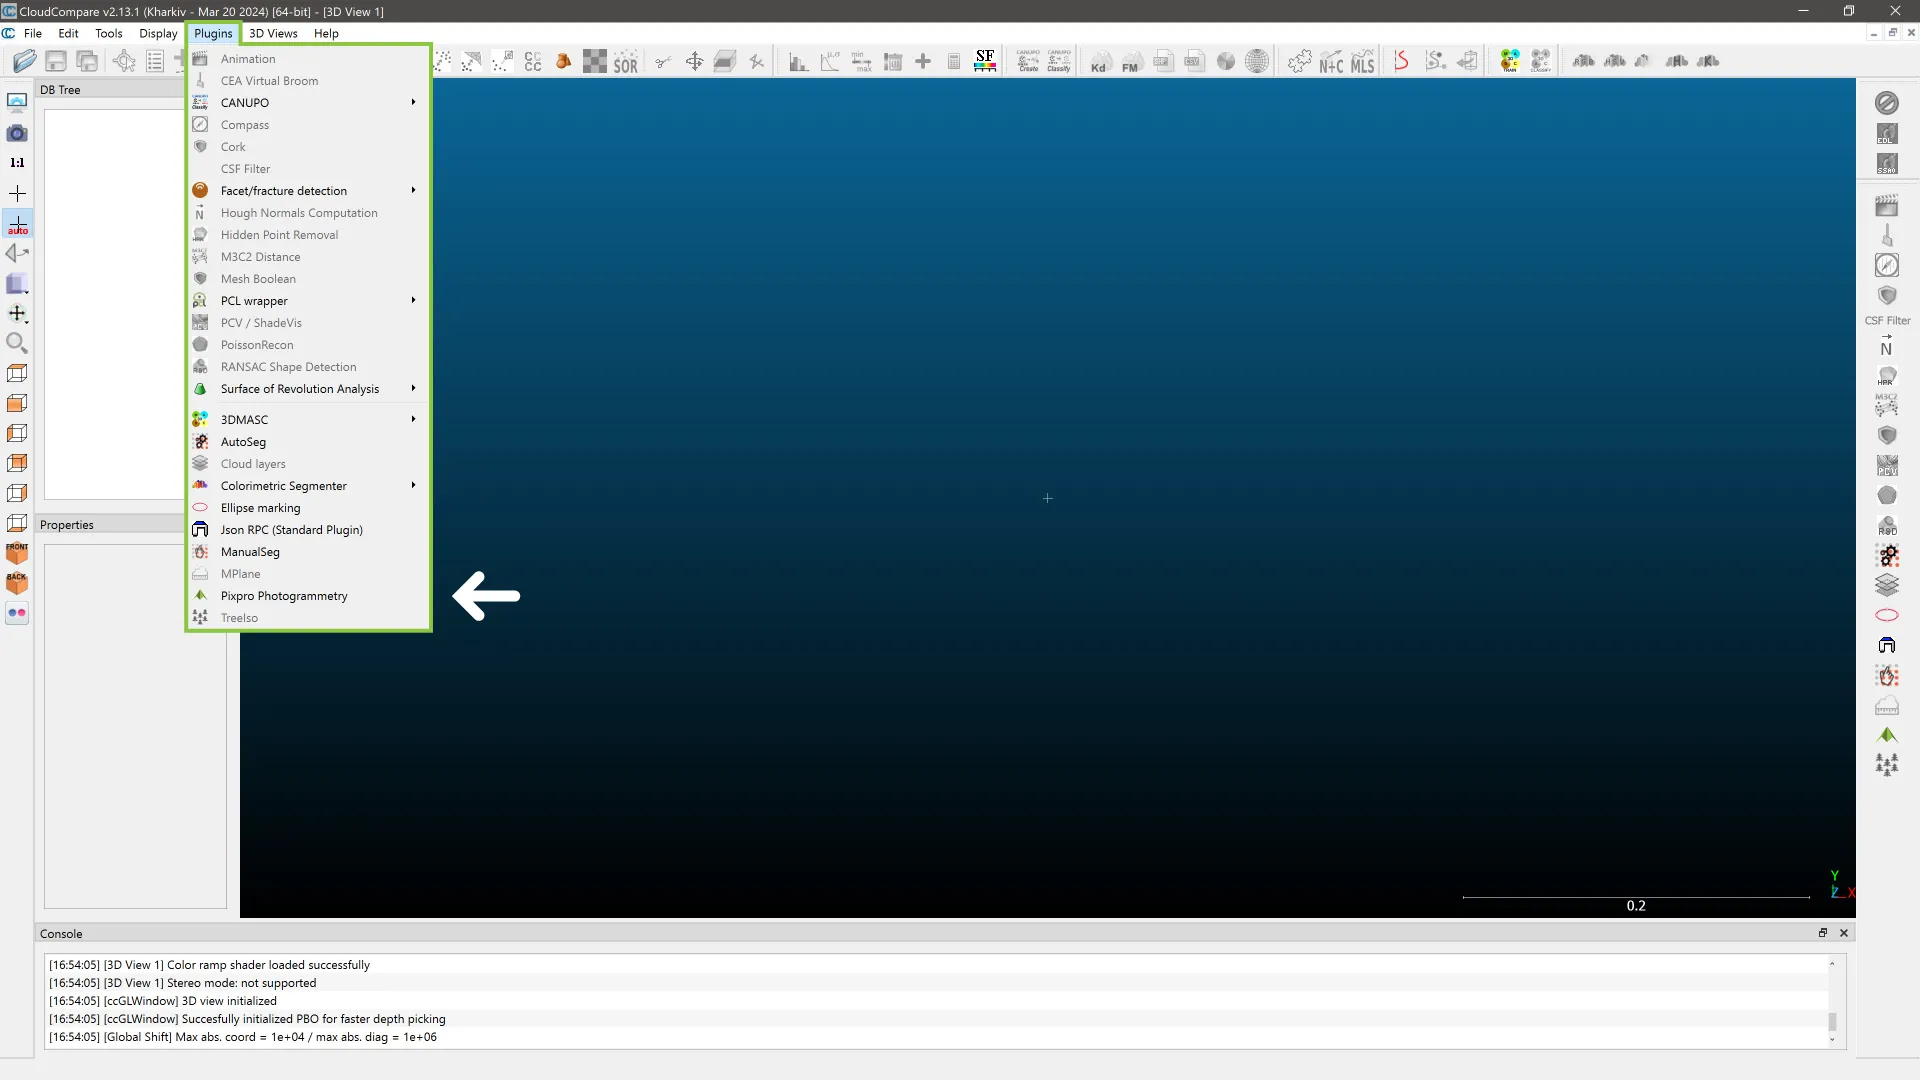The image size is (1920, 1080).
Task: Expand the PCL wrapper submenu
Action: (413, 300)
